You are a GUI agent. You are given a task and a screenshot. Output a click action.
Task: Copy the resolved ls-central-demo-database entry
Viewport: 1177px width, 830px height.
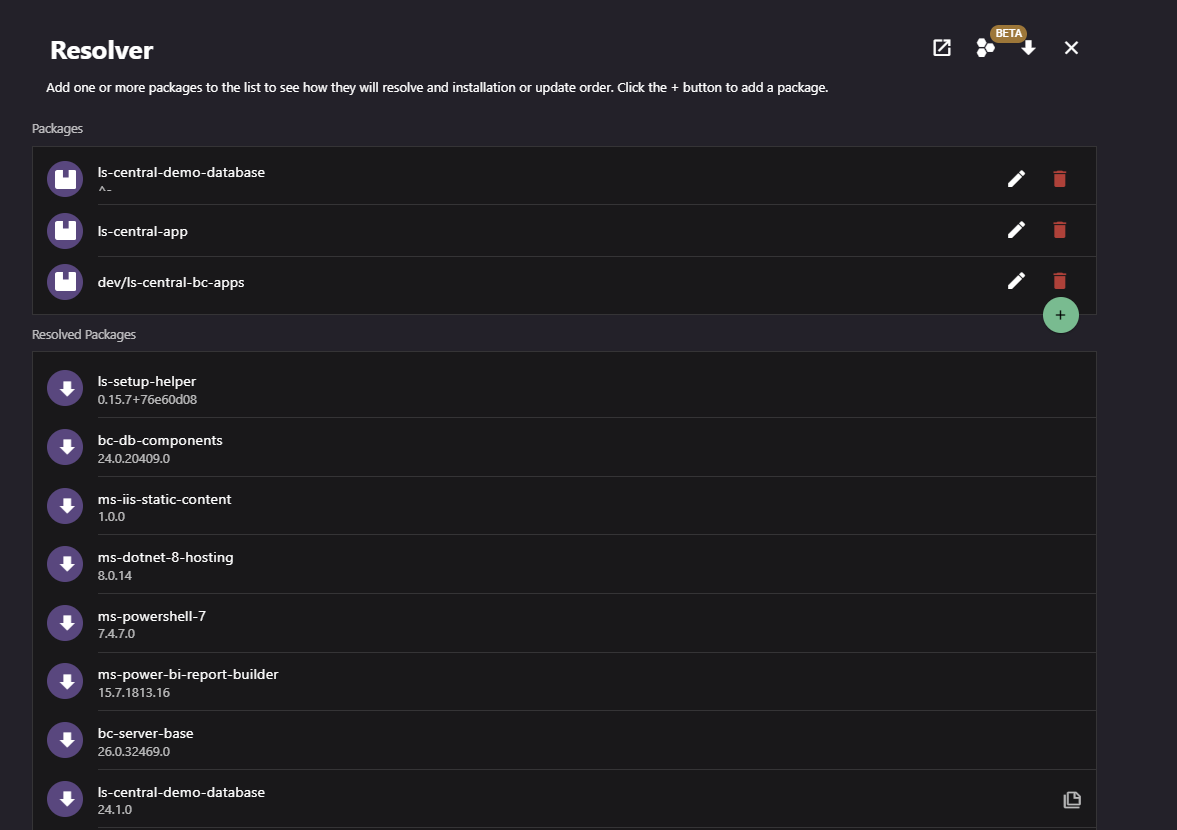(x=1072, y=800)
